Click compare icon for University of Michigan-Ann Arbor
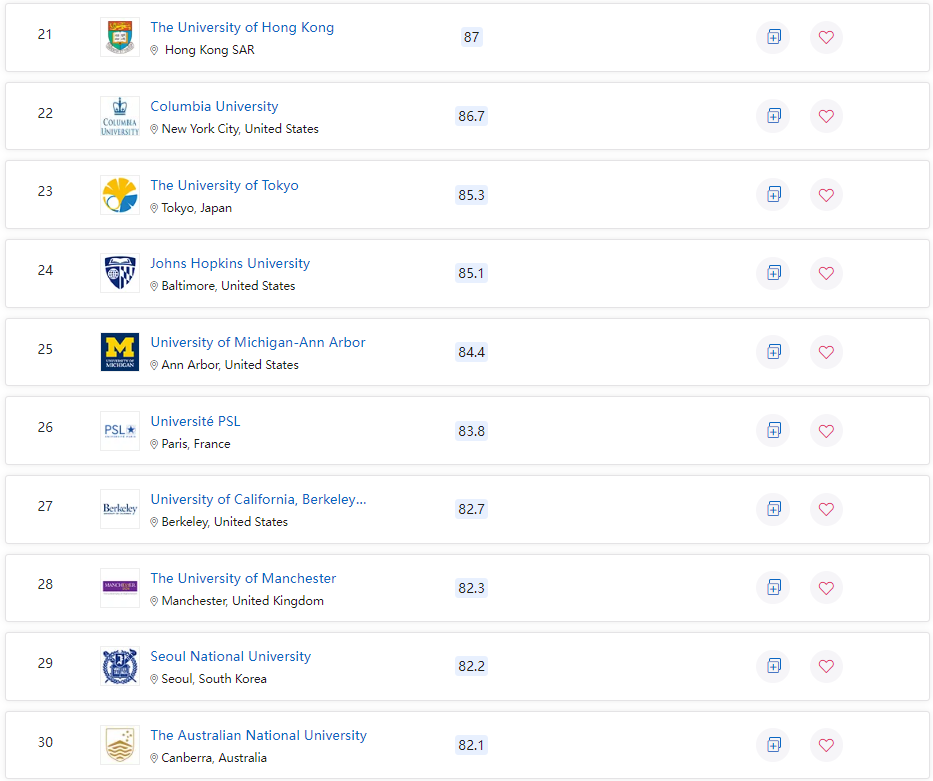The image size is (933, 781). click(x=773, y=352)
